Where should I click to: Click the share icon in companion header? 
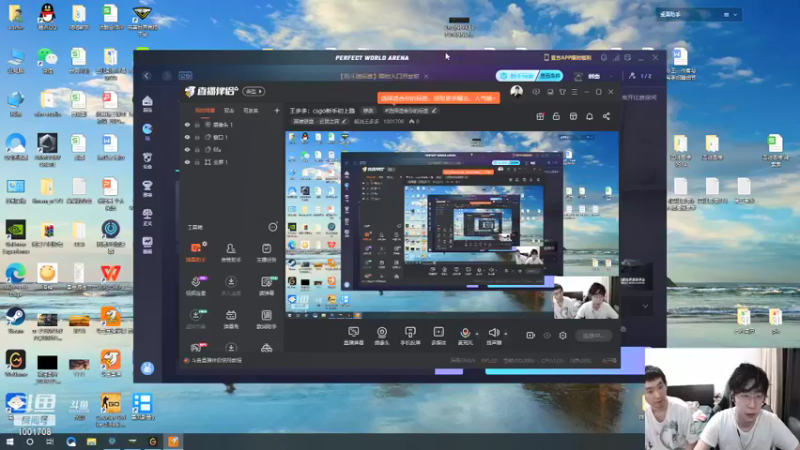pos(606,116)
